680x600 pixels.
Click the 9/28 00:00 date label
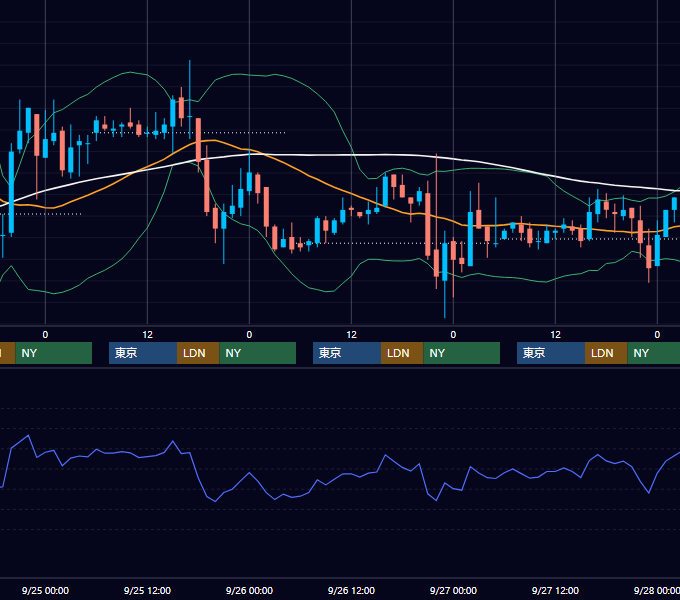[x=657, y=590]
